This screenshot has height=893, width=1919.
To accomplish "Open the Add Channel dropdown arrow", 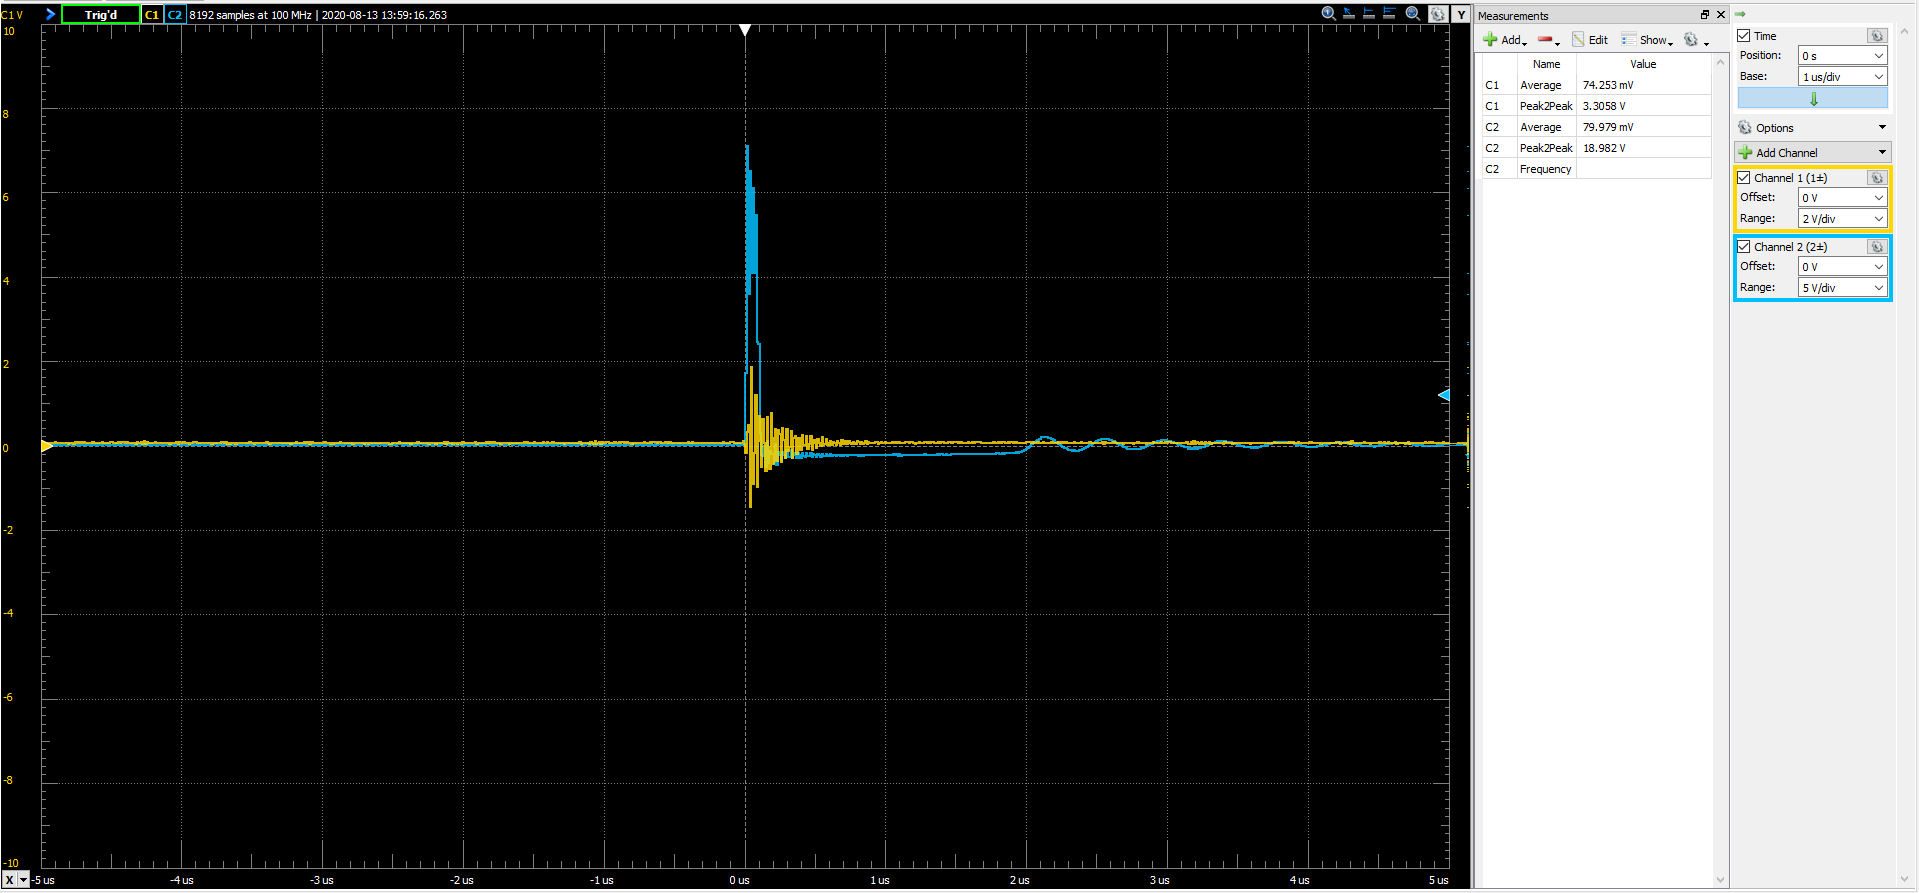I will [x=1883, y=153].
